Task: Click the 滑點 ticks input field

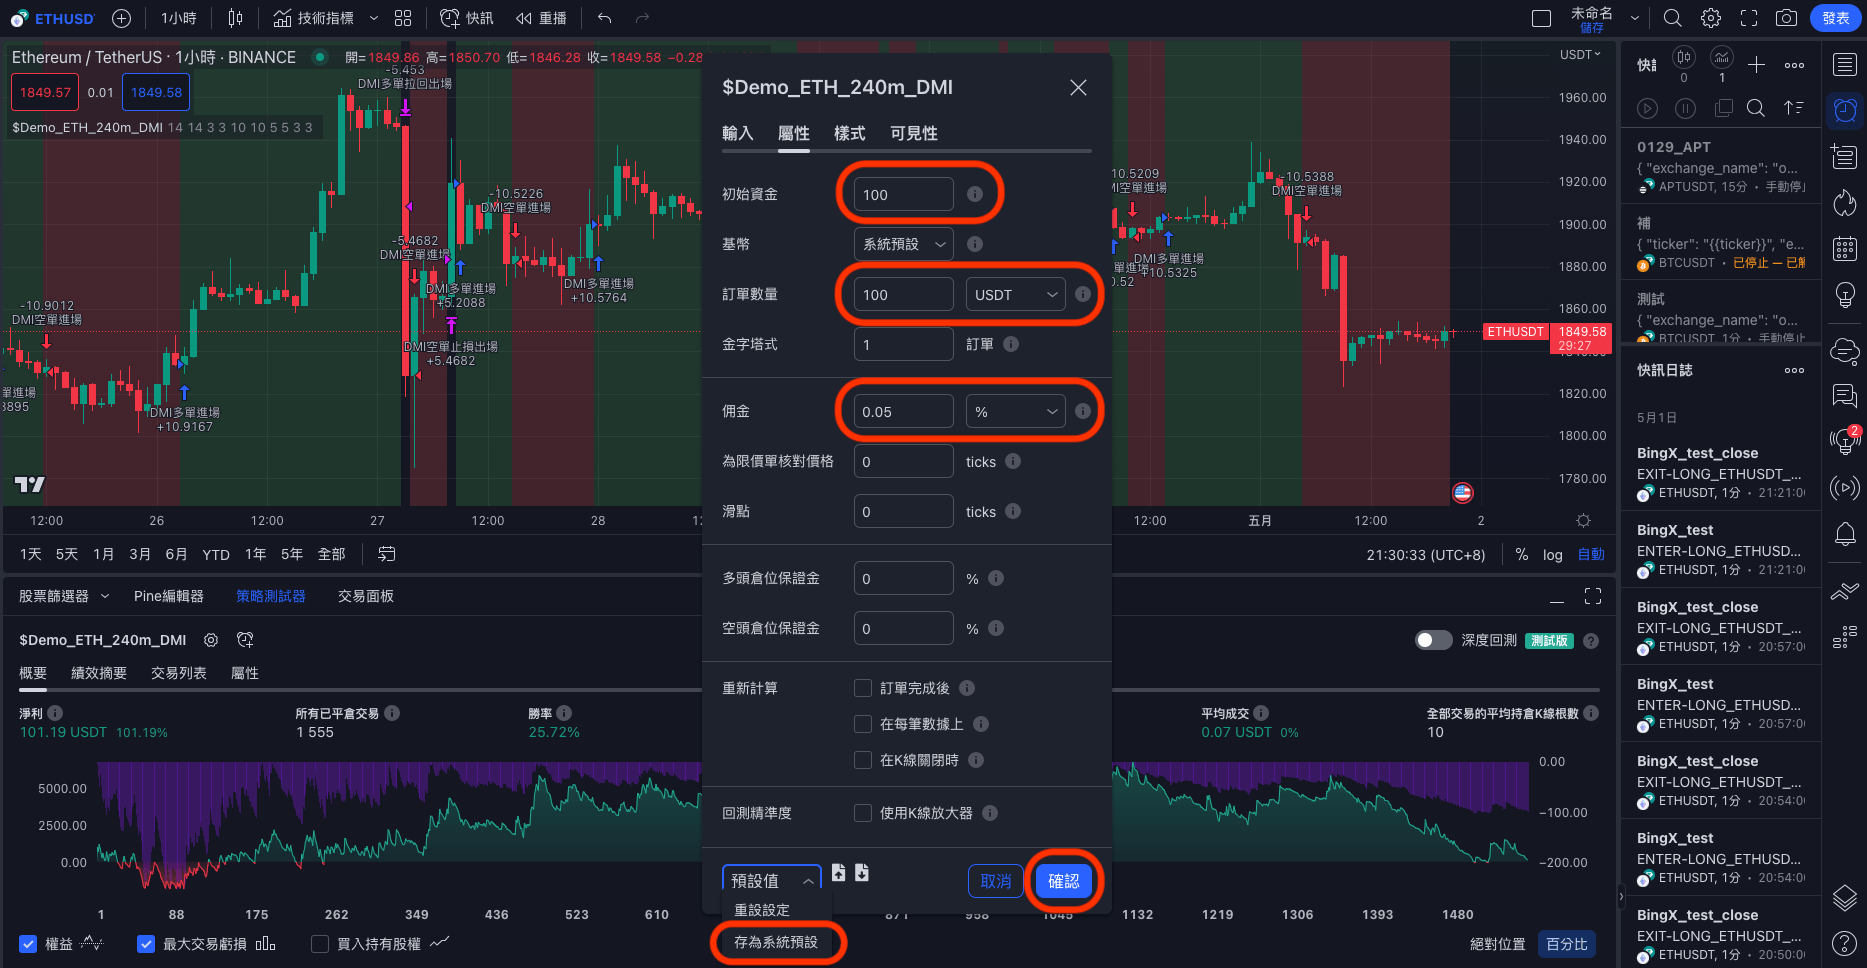Action: 904,511
